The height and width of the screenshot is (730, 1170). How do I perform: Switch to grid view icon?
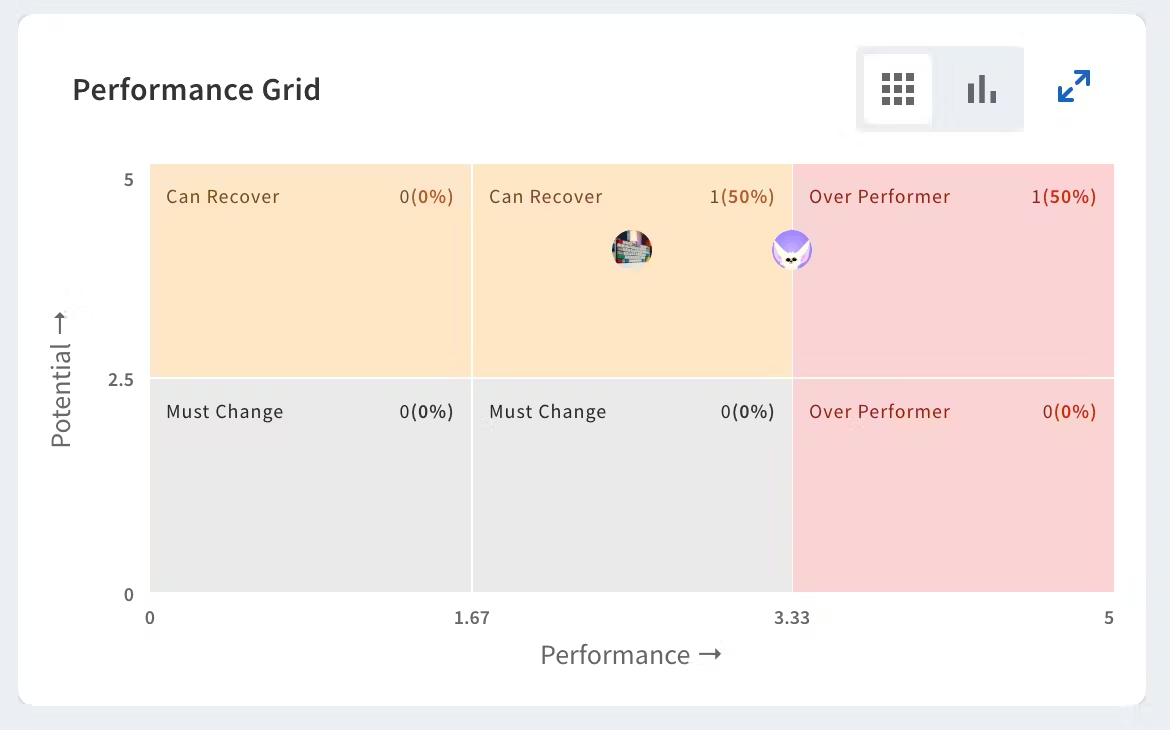tap(898, 89)
